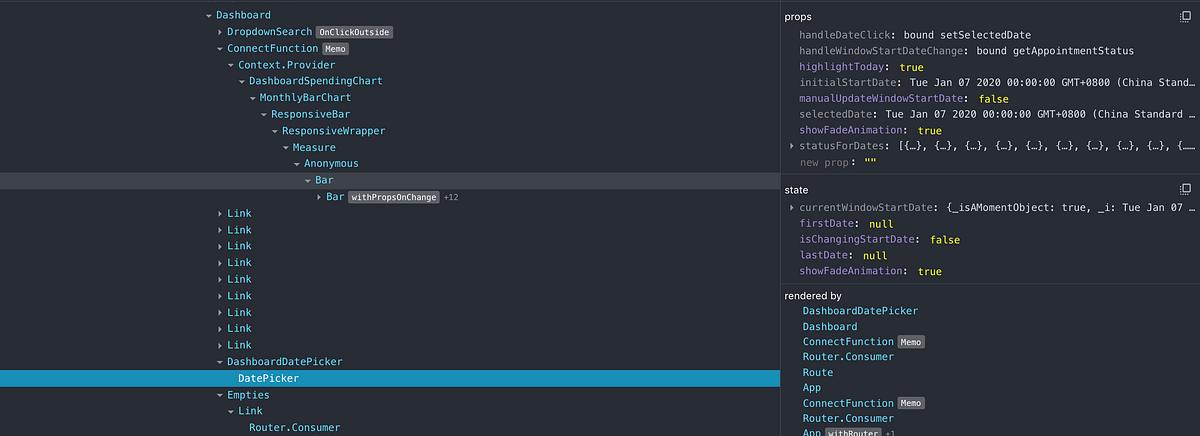Collapse the top-level Dashboard tree node arrow
The width and height of the screenshot is (1200, 436).
click(x=208, y=15)
